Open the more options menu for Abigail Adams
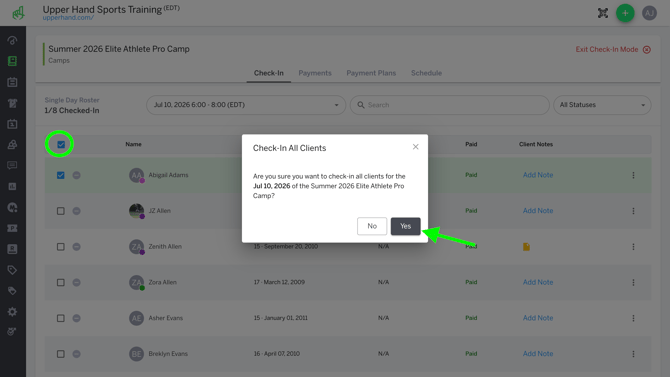Image resolution: width=670 pixels, height=377 pixels. [633, 175]
